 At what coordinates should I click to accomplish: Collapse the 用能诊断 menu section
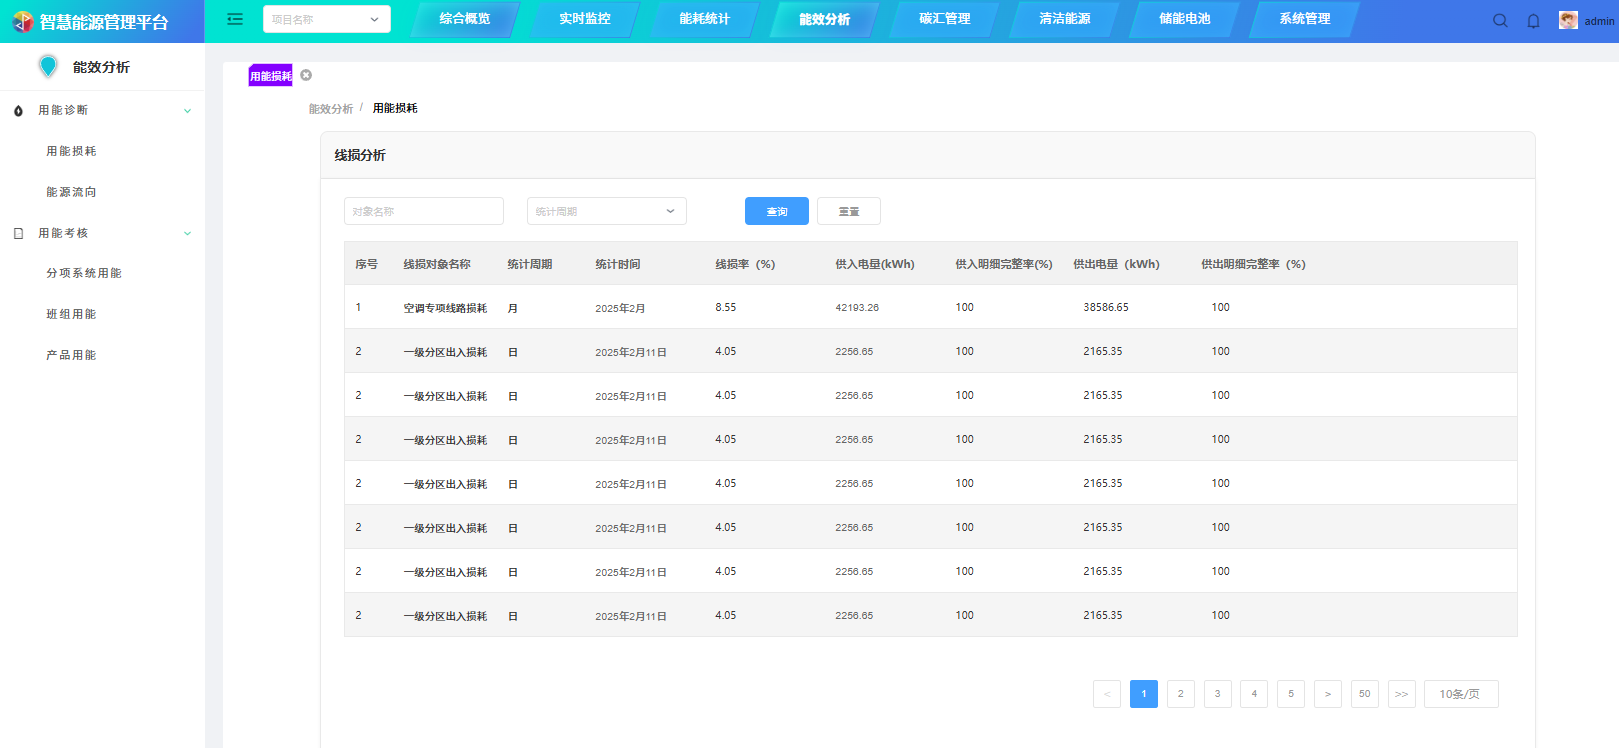[x=187, y=111]
